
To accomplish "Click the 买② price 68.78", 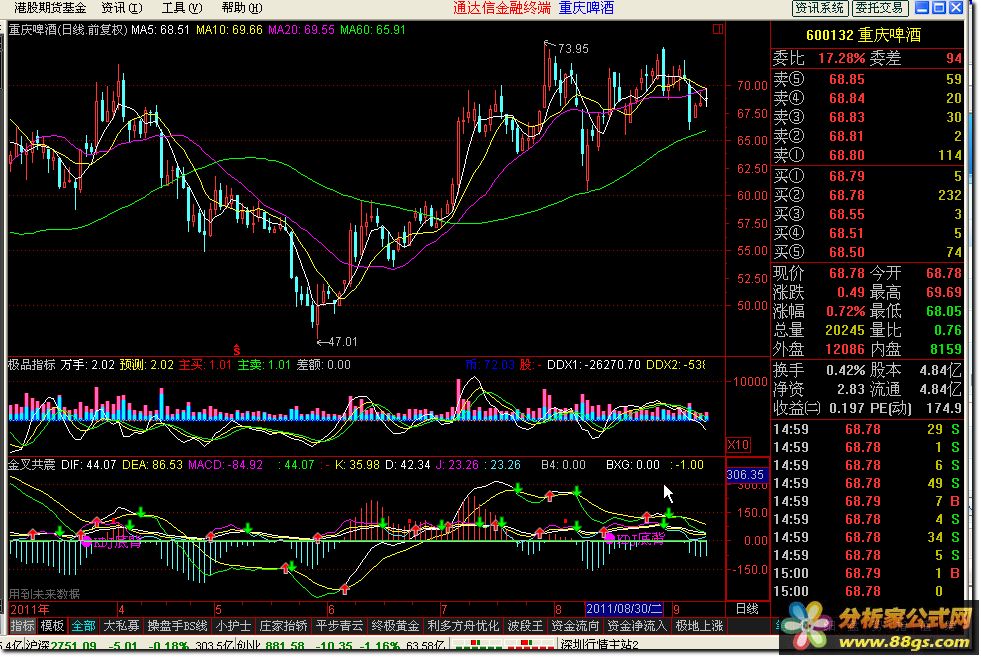I will pyautogui.click(x=846, y=195).
